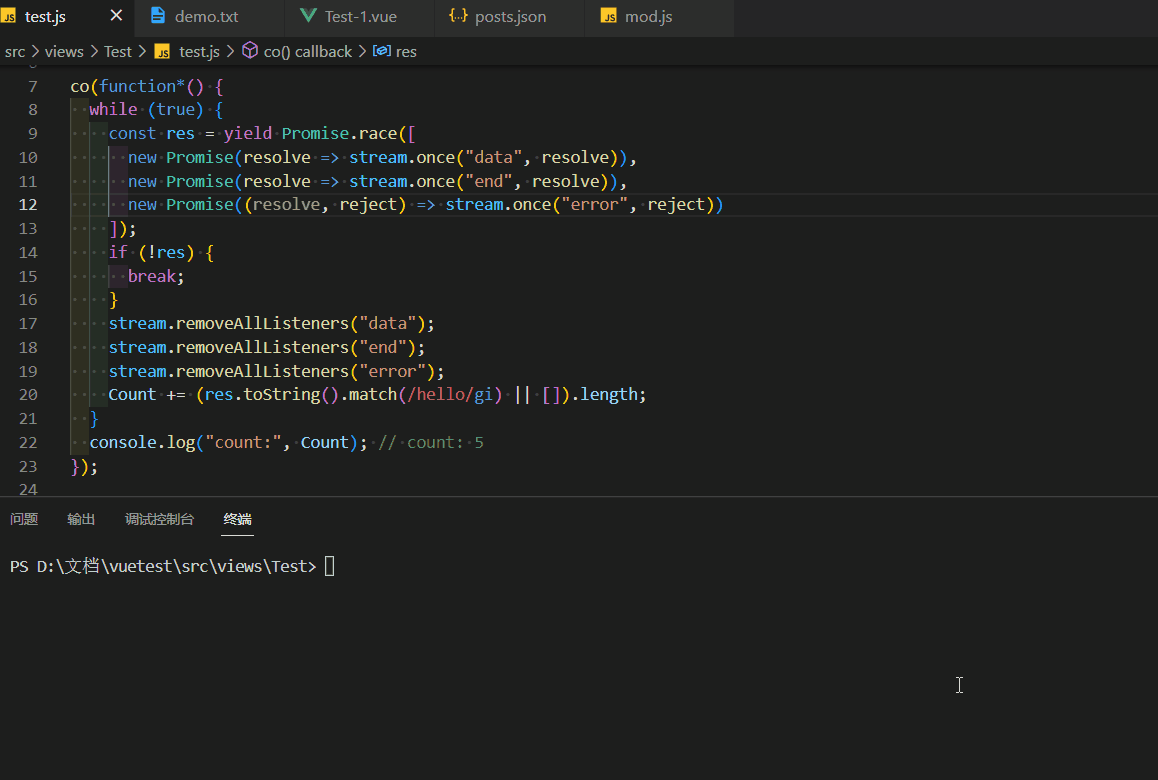
Task: Click 'Count +=' on line 20
Action: coord(147,394)
